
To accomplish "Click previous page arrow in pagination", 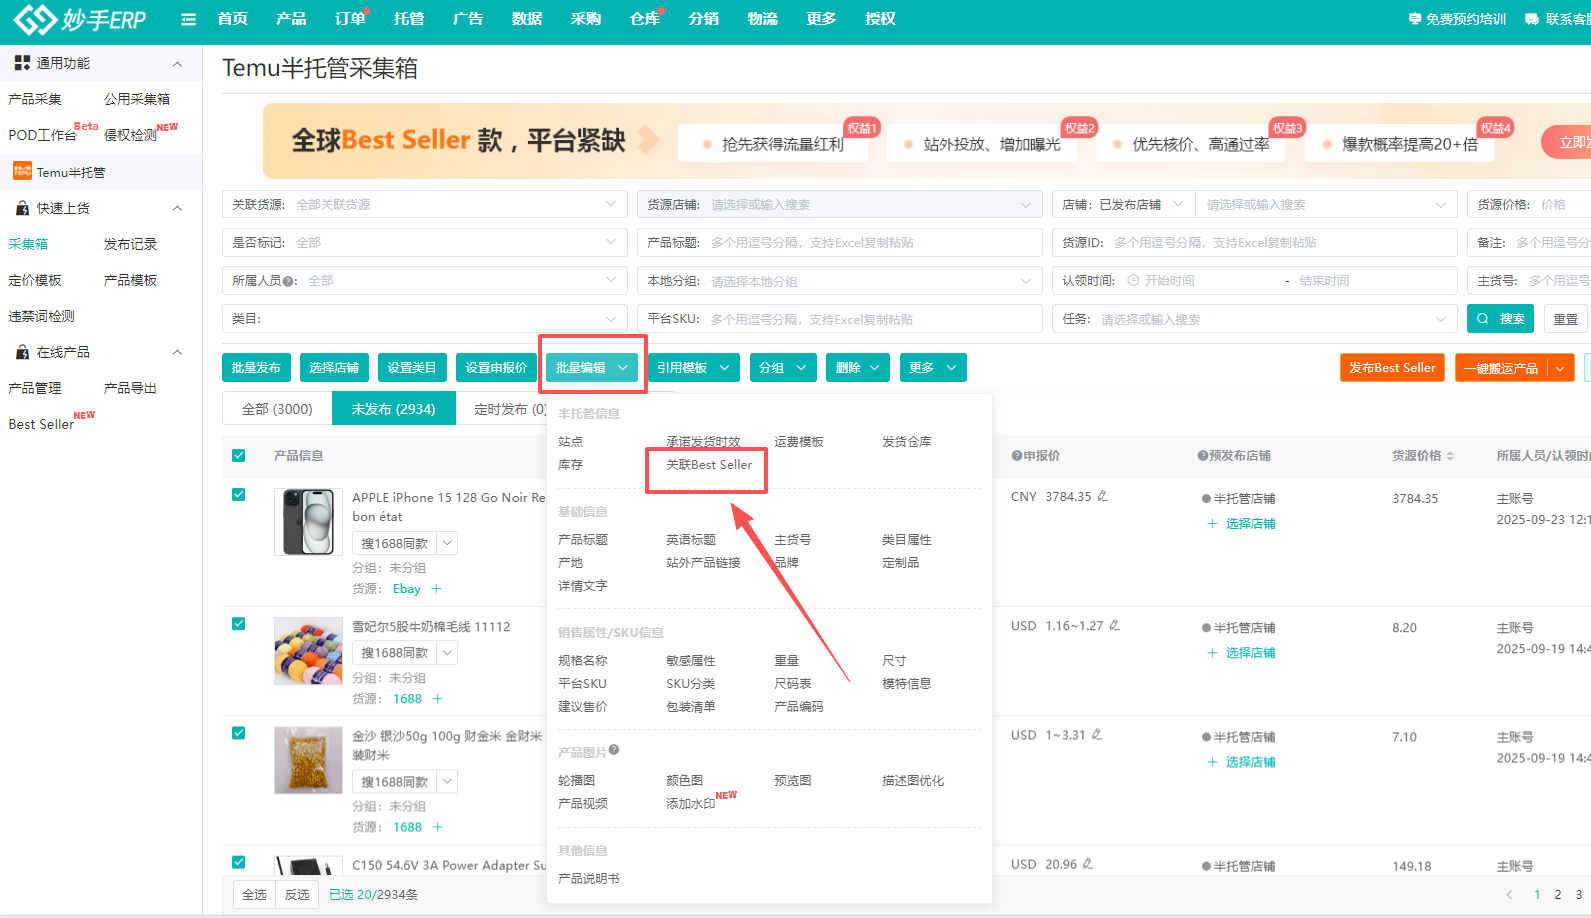I will pos(1510,895).
